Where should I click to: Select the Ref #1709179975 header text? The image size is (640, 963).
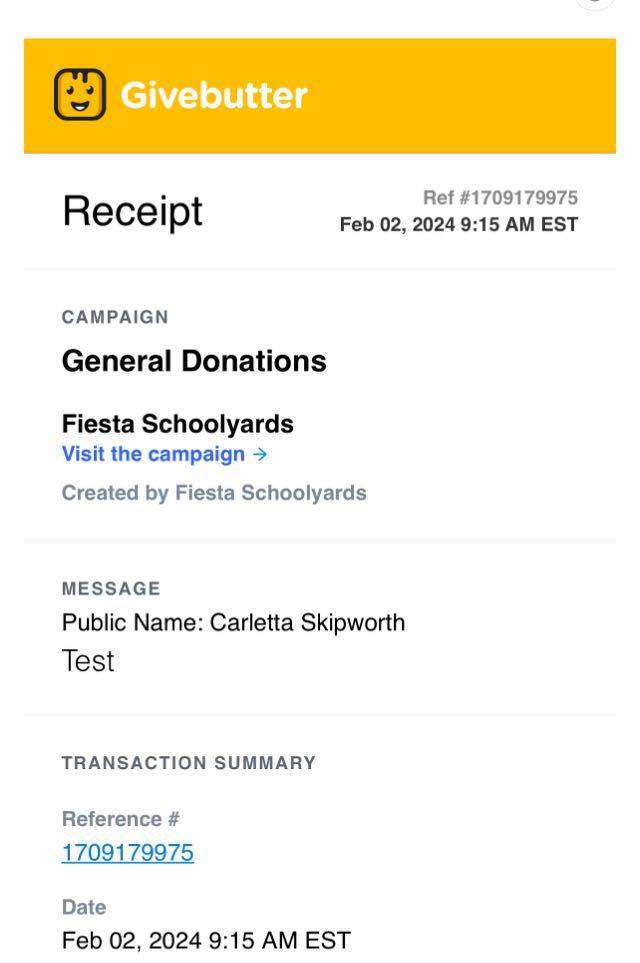coord(500,198)
